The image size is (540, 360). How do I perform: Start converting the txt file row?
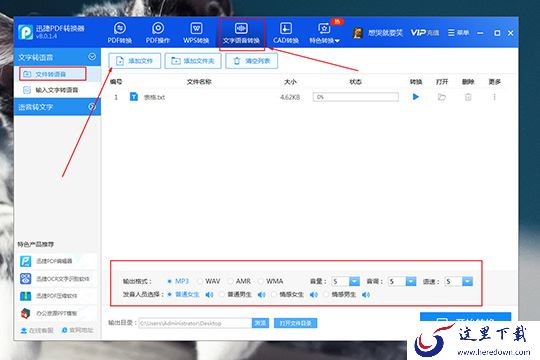pyautogui.click(x=416, y=97)
